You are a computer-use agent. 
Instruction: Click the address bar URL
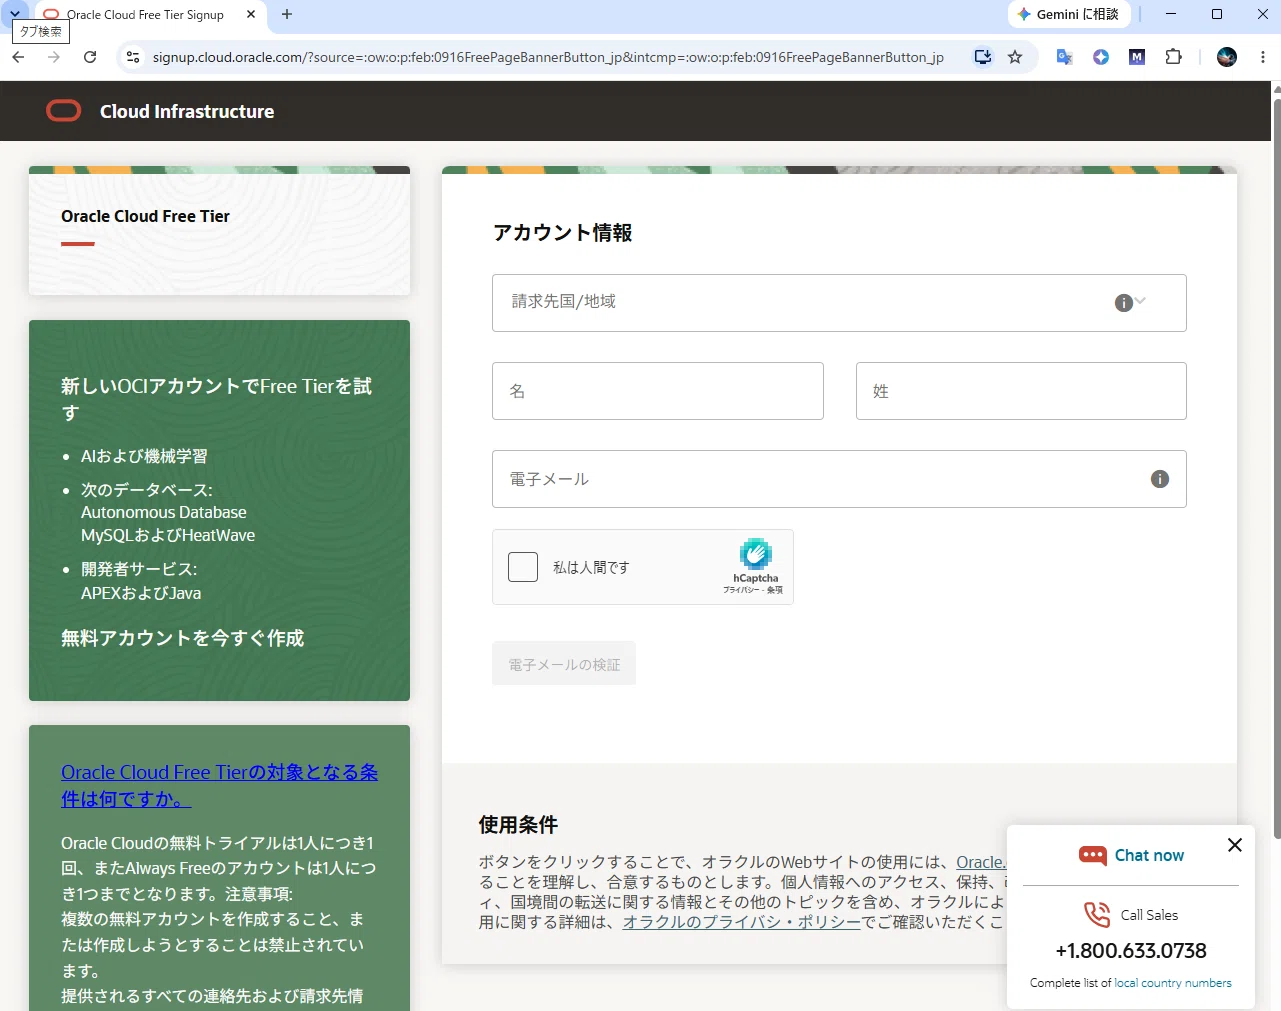pos(548,57)
